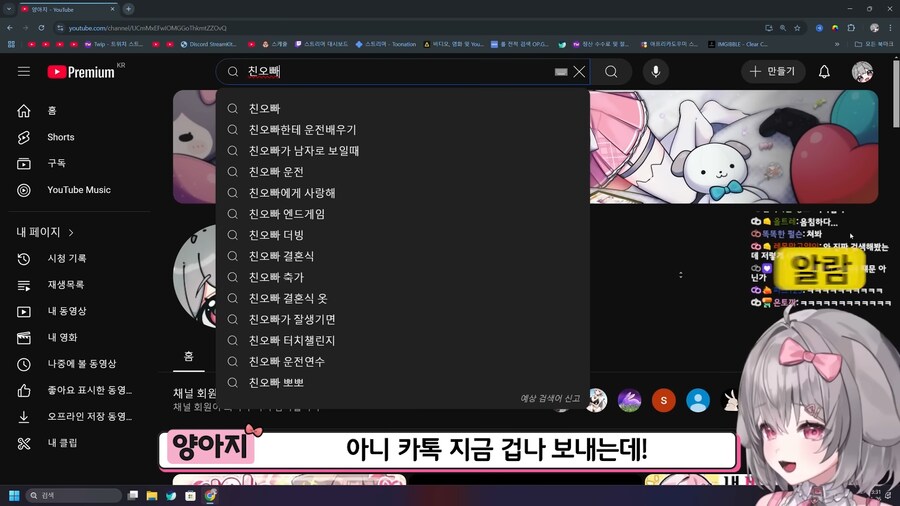Open a new browser tab with plus
Image resolution: width=900 pixels, height=506 pixels.
[129, 9]
